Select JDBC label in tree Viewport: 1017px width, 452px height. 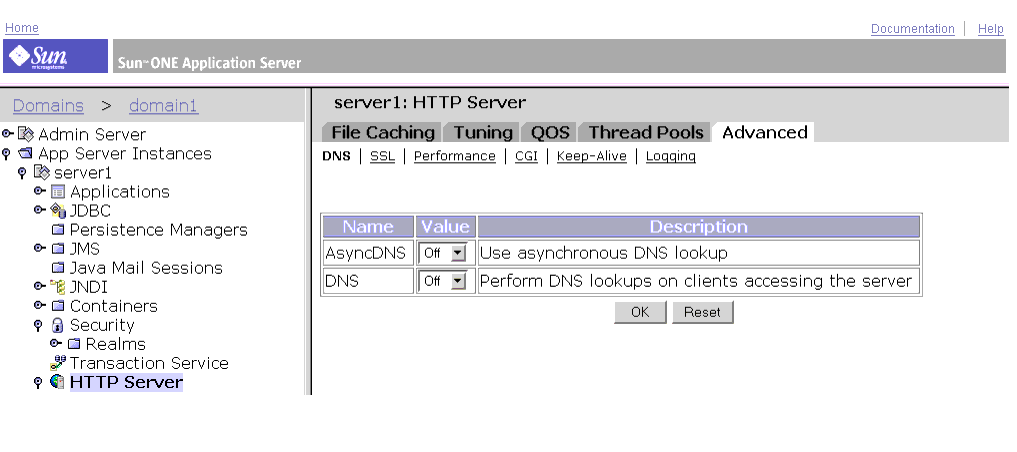(x=90, y=211)
